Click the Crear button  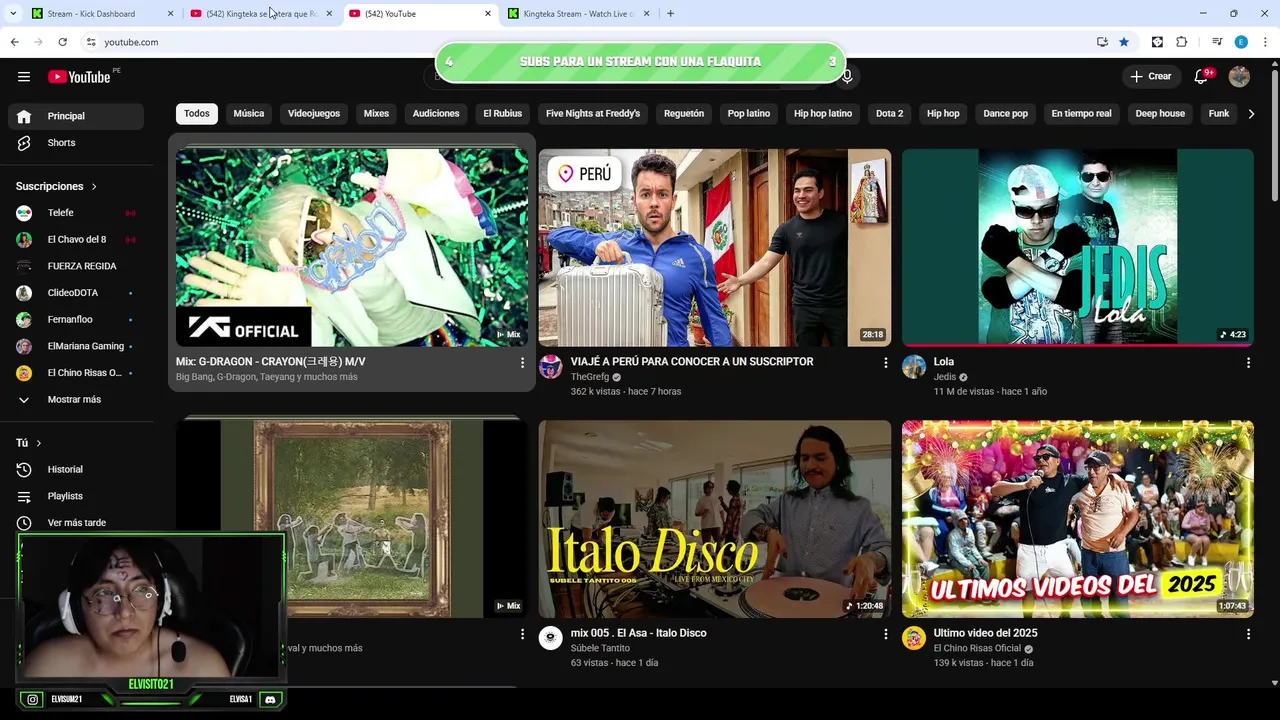[1150, 77]
